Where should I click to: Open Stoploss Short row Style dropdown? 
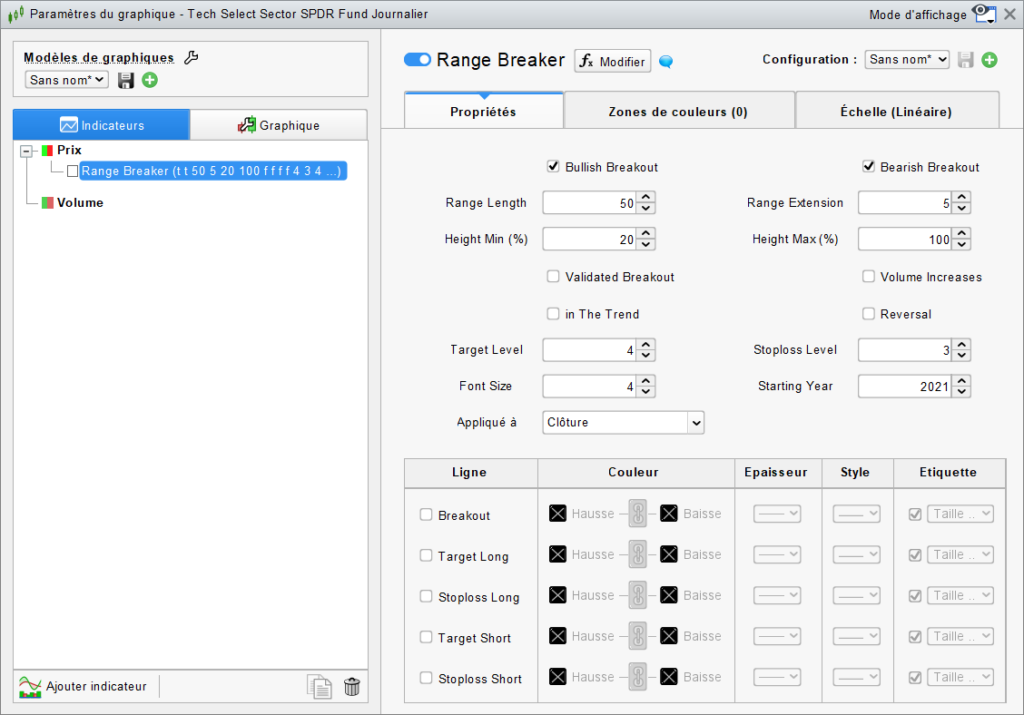coord(856,677)
